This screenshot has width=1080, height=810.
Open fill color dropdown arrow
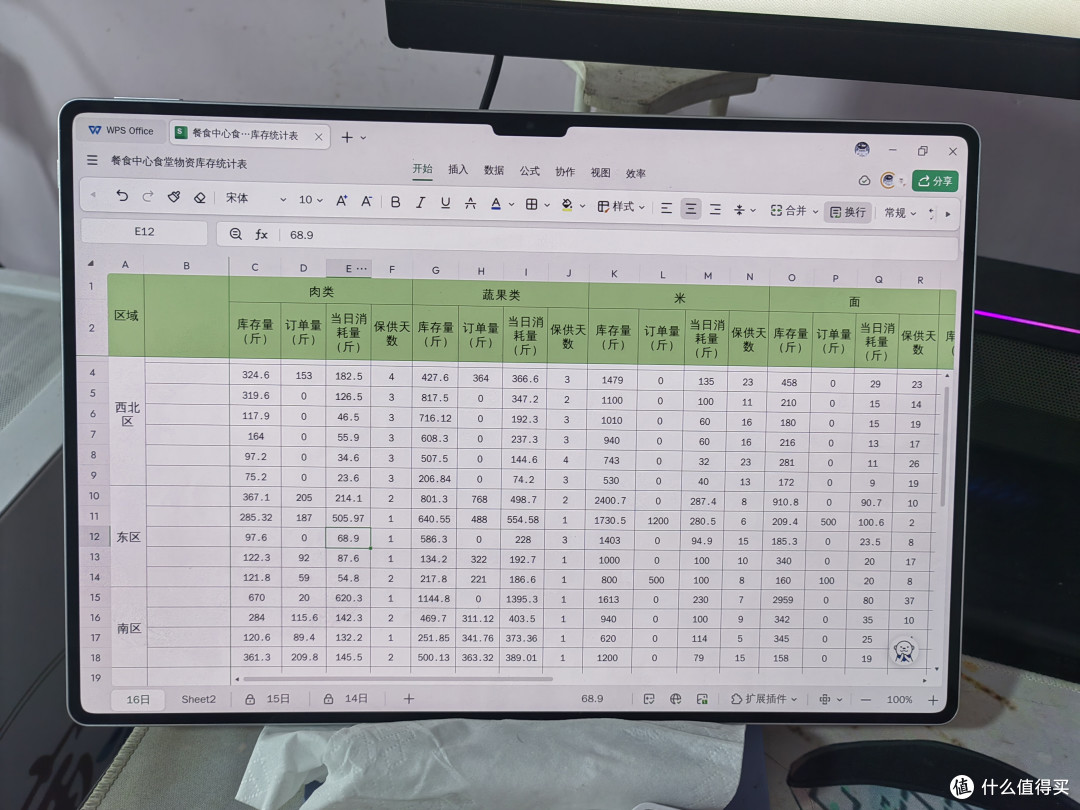point(582,206)
